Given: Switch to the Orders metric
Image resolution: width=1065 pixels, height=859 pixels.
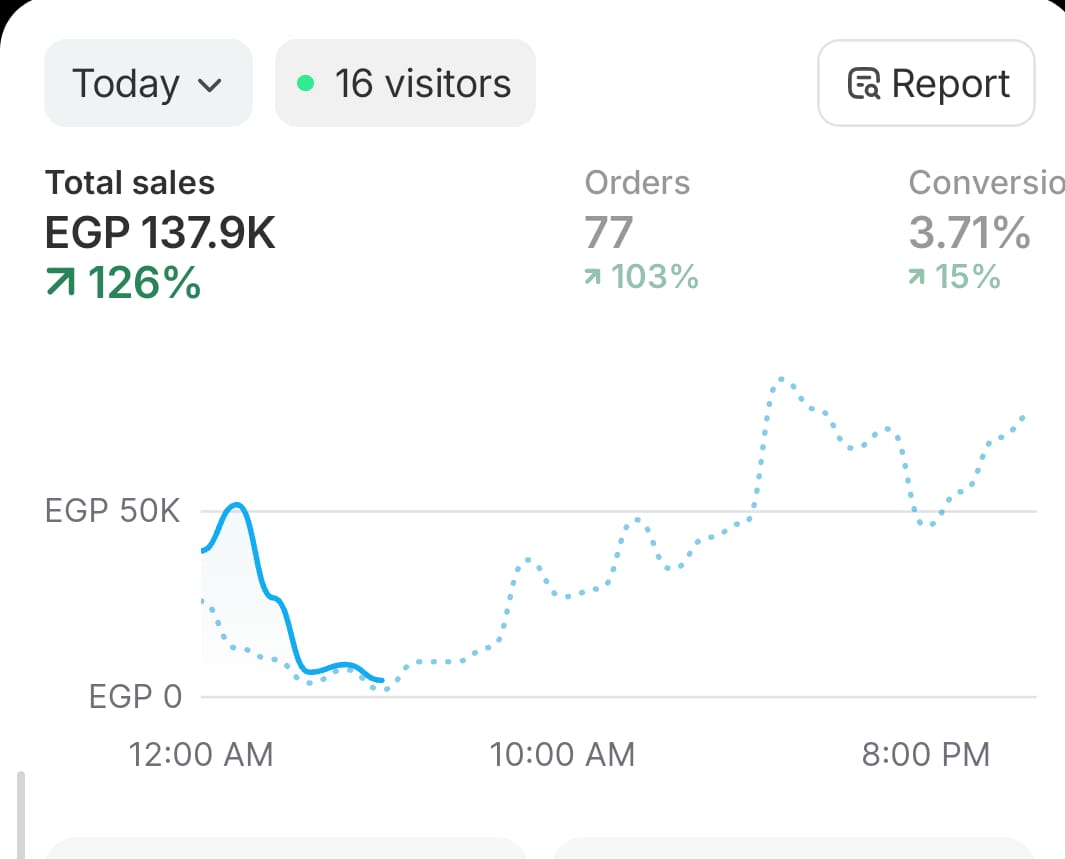Looking at the screenshot, I should point(637,183).
